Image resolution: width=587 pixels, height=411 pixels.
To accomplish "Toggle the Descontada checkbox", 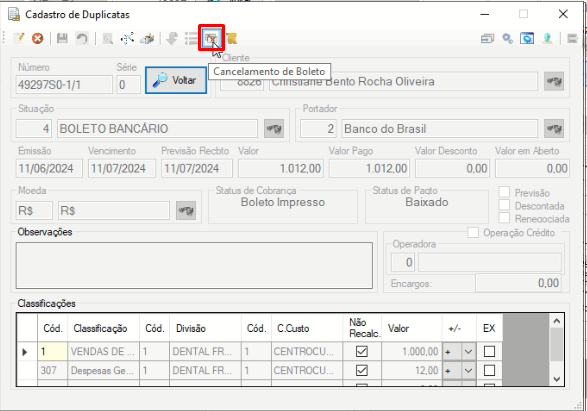I will tap(504, 205).
